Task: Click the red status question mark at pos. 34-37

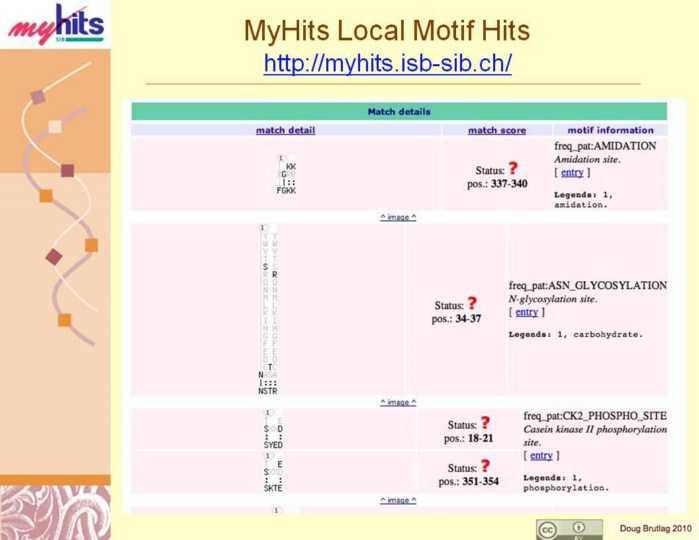Action: tap(472, 304)
